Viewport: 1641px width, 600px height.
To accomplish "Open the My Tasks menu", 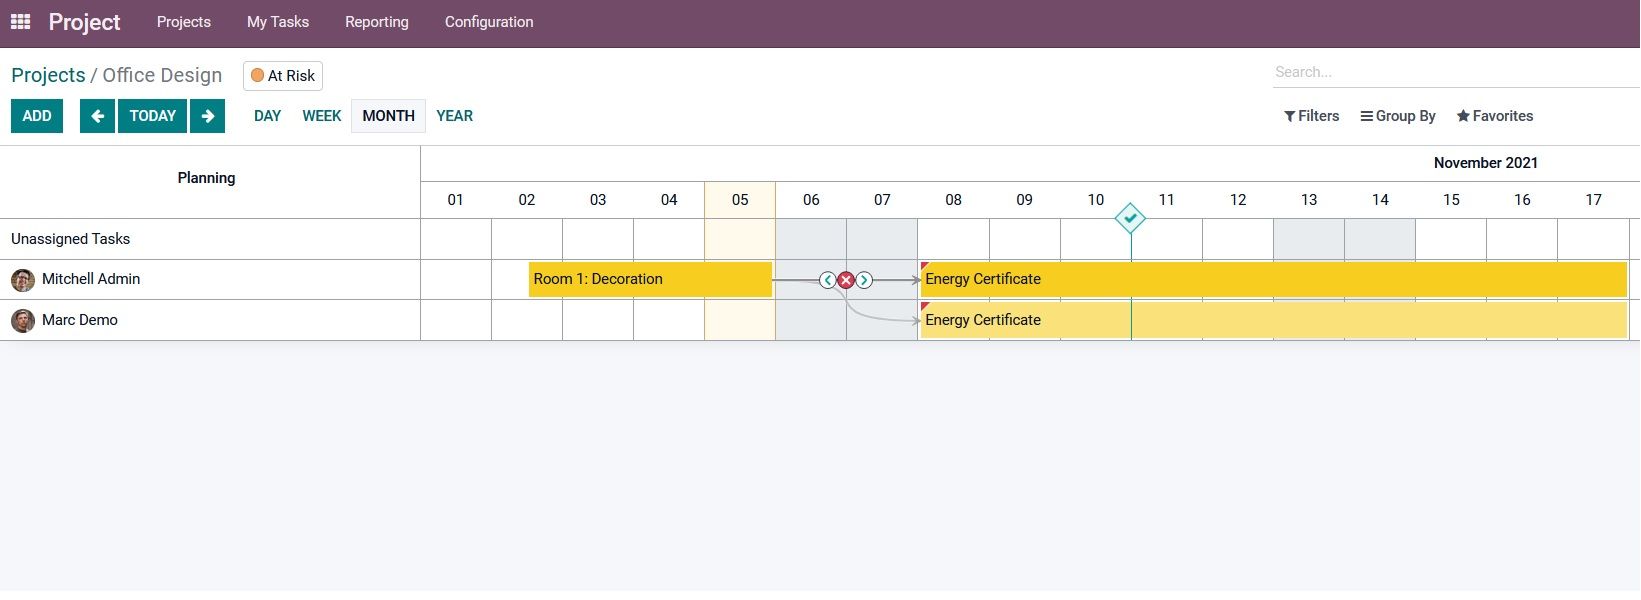I will (278, 22).
